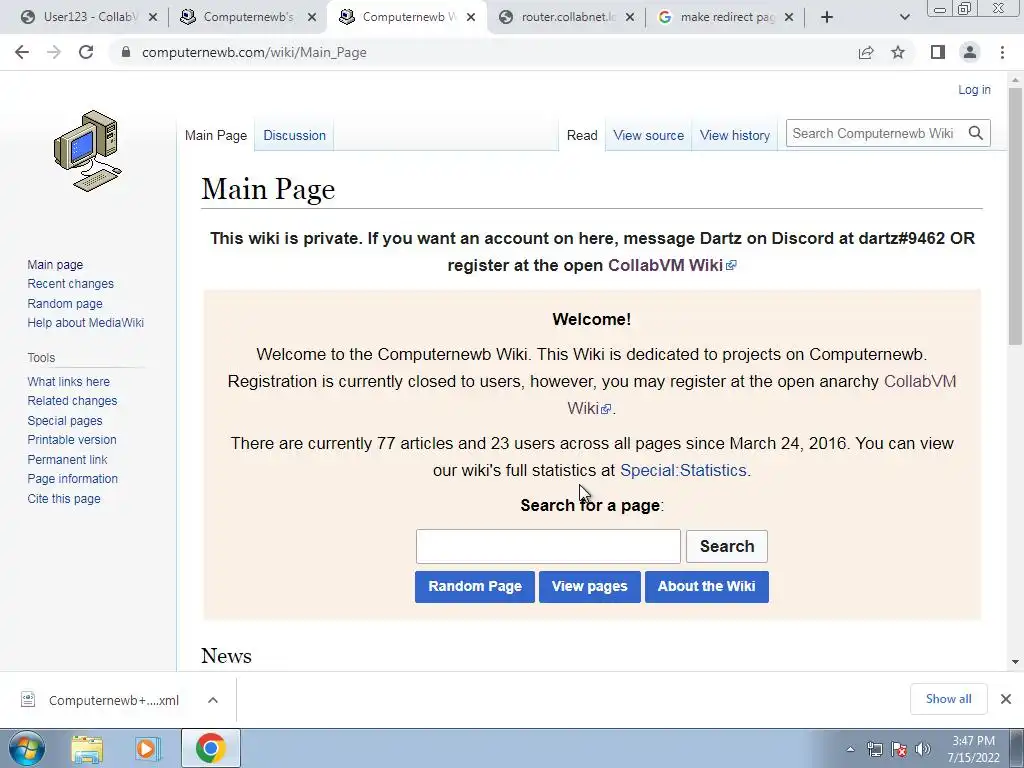Open Windows Explorer from the taskbar
Image resolution: width=1024 pixels, height=768 pixels.
[87, 748]
